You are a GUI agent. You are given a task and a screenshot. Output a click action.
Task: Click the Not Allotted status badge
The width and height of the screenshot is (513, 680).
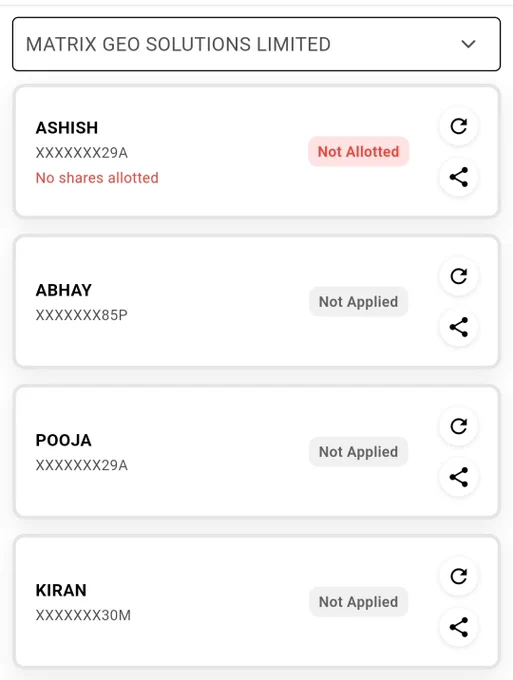tap(359, 152)
